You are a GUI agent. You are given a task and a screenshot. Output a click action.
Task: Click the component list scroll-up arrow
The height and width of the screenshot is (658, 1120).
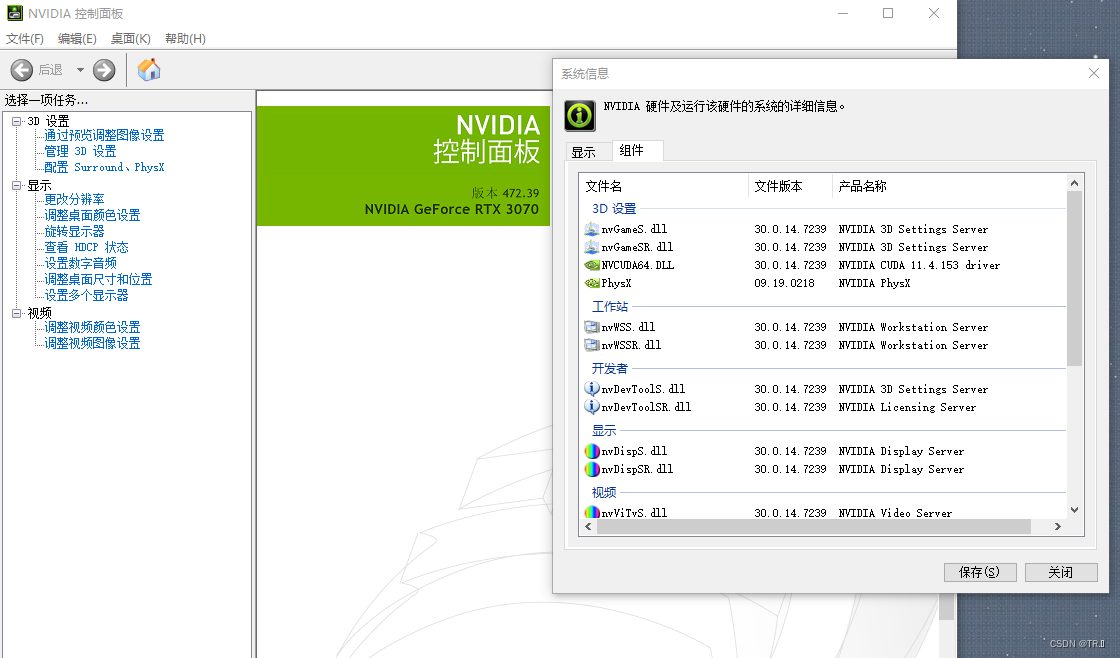tap(1074, 183)
